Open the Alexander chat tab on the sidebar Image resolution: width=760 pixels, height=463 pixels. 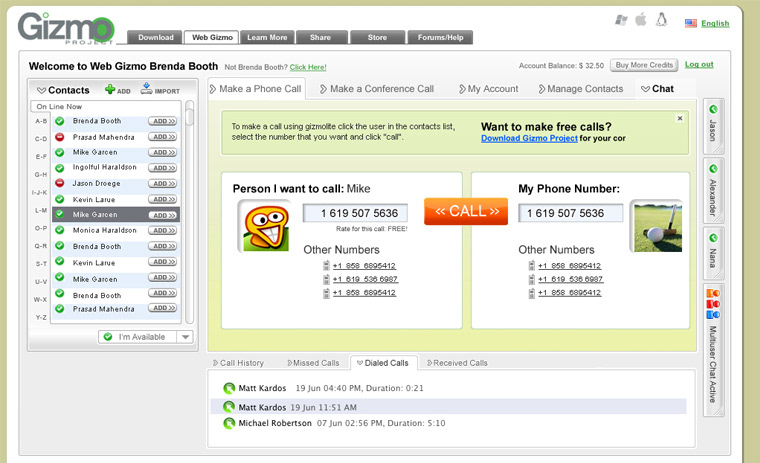713,191
